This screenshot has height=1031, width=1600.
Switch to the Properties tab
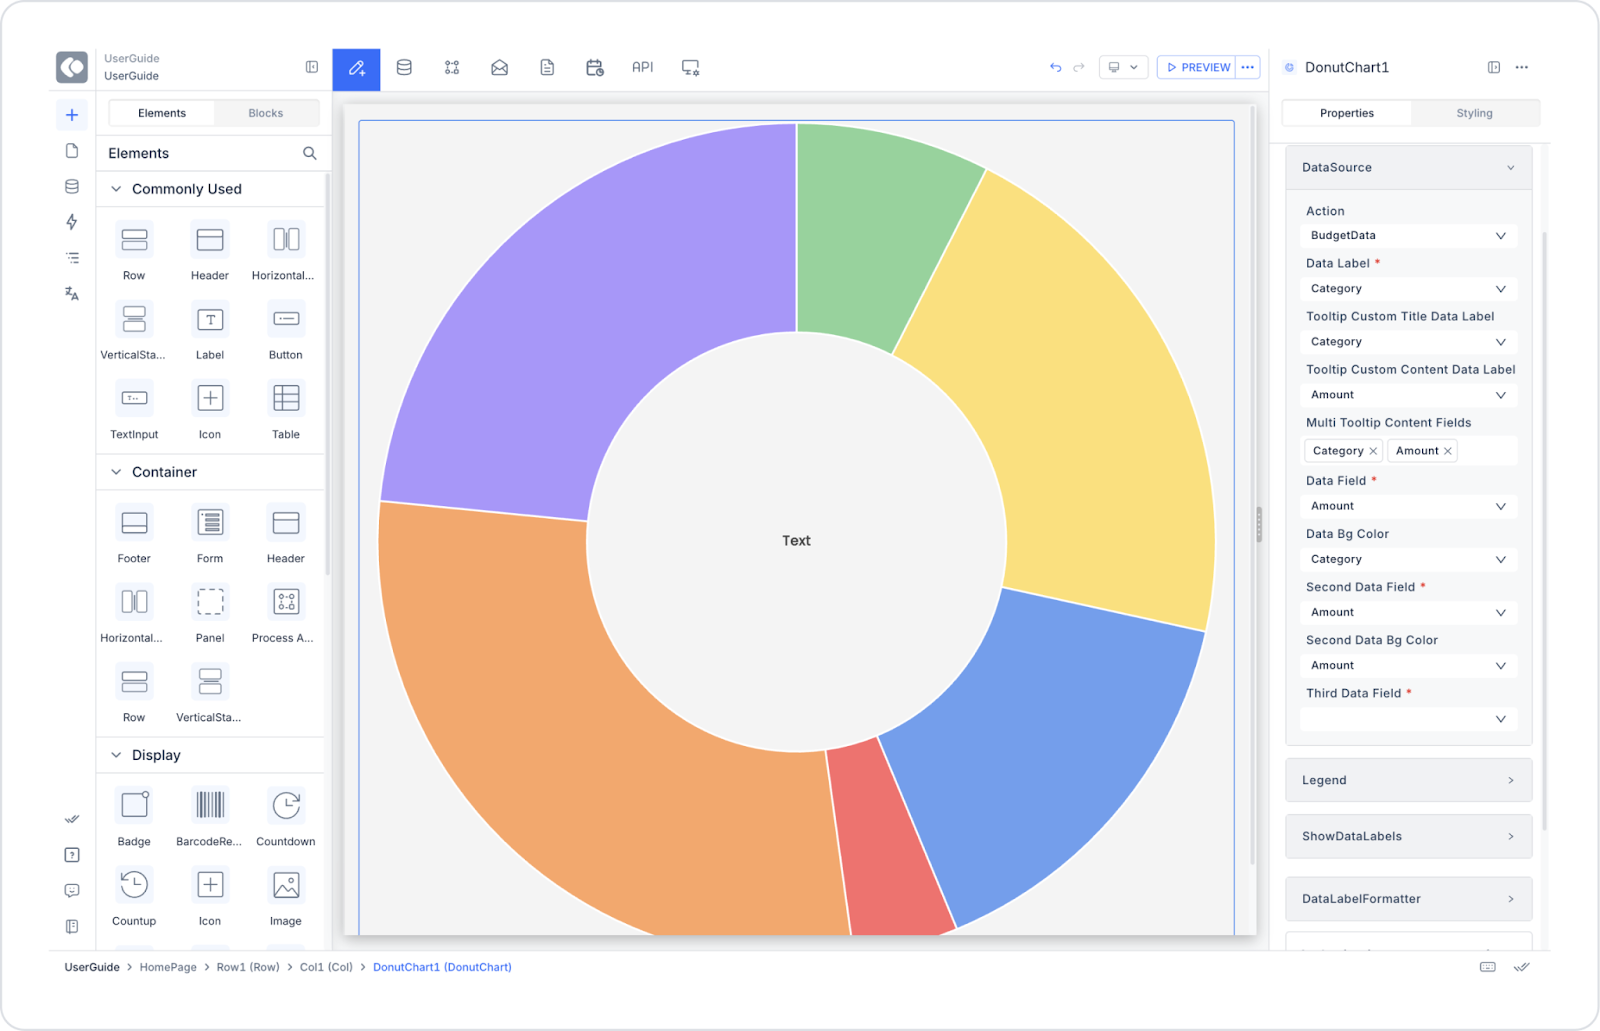click(x=1347, y=113)
